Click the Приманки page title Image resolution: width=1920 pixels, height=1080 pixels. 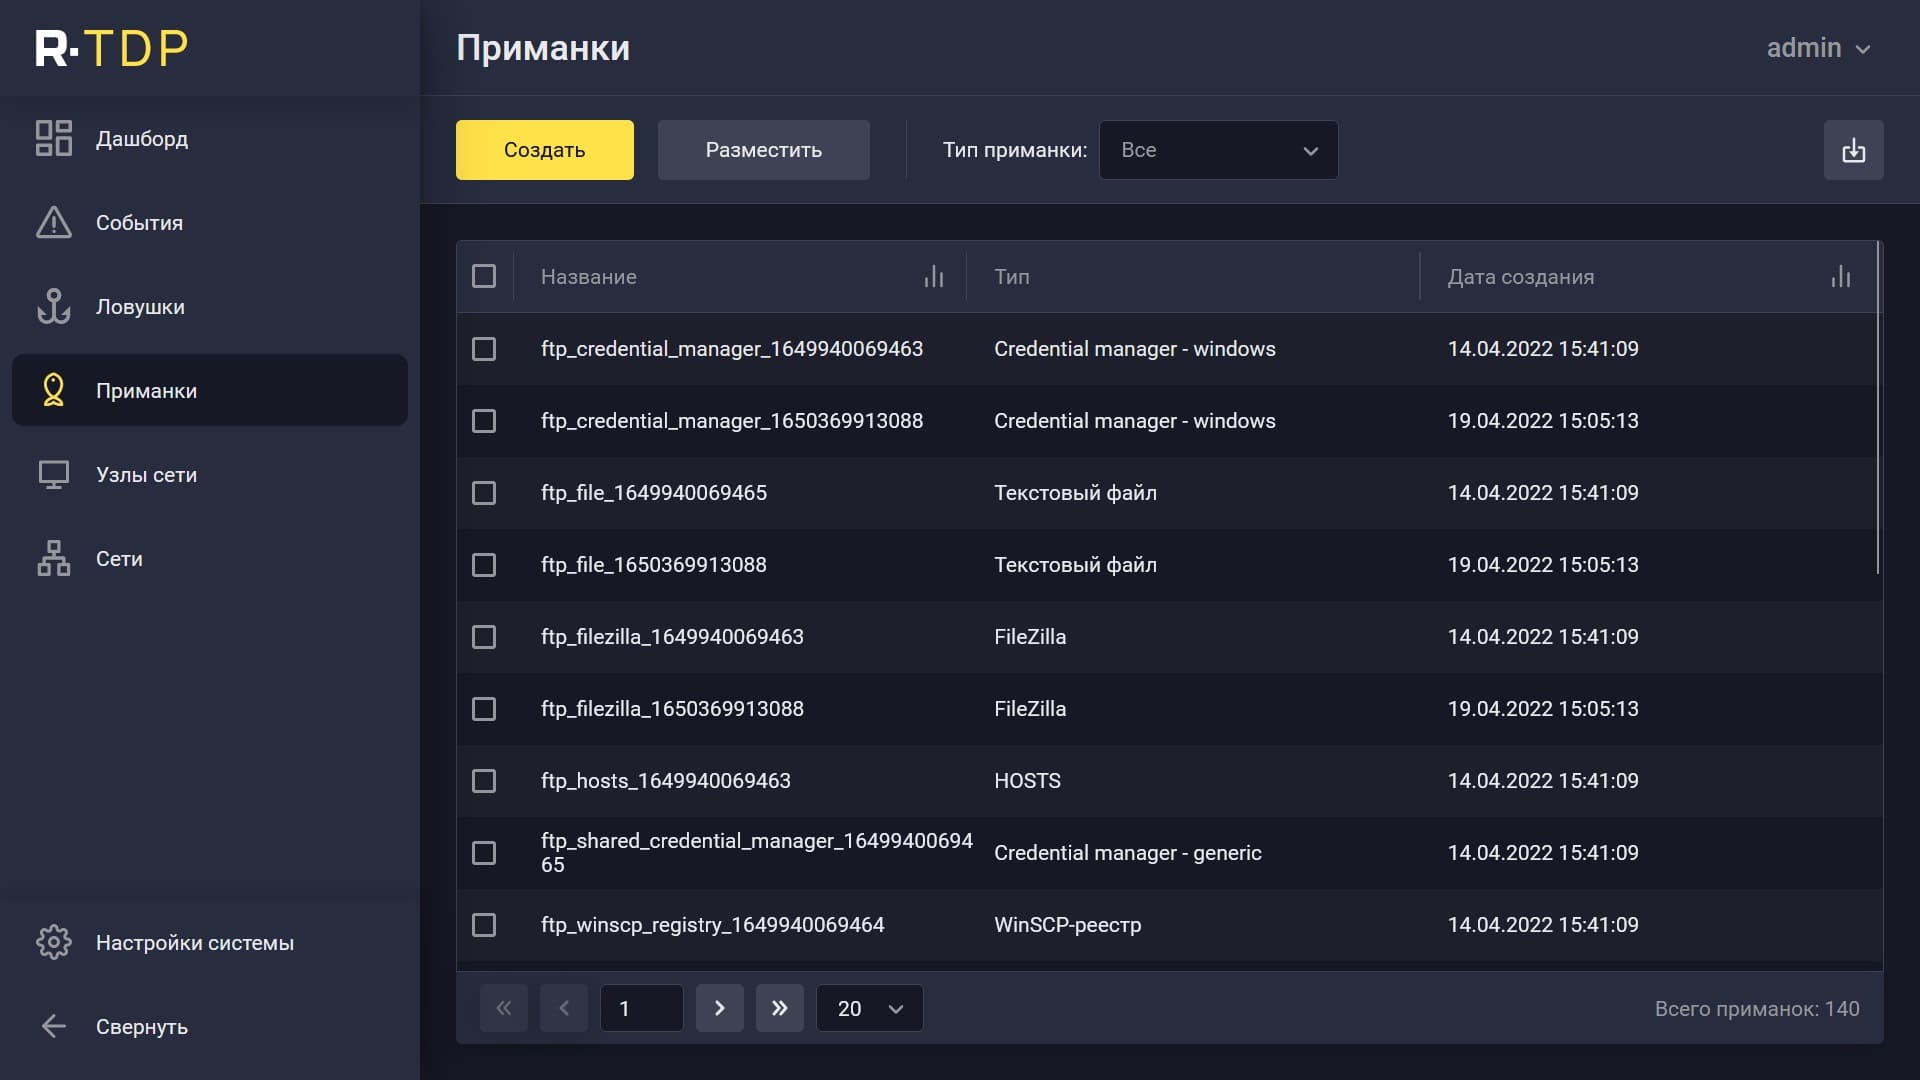[543, 48]
